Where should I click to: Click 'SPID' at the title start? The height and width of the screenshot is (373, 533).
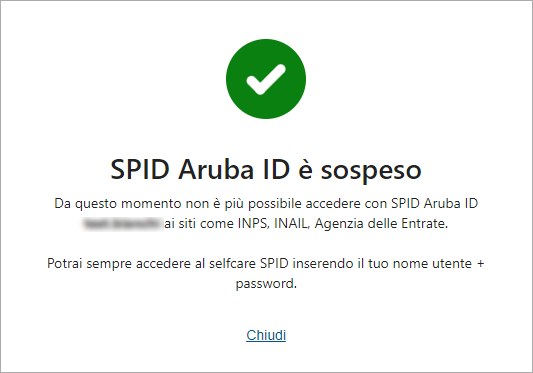140,169
